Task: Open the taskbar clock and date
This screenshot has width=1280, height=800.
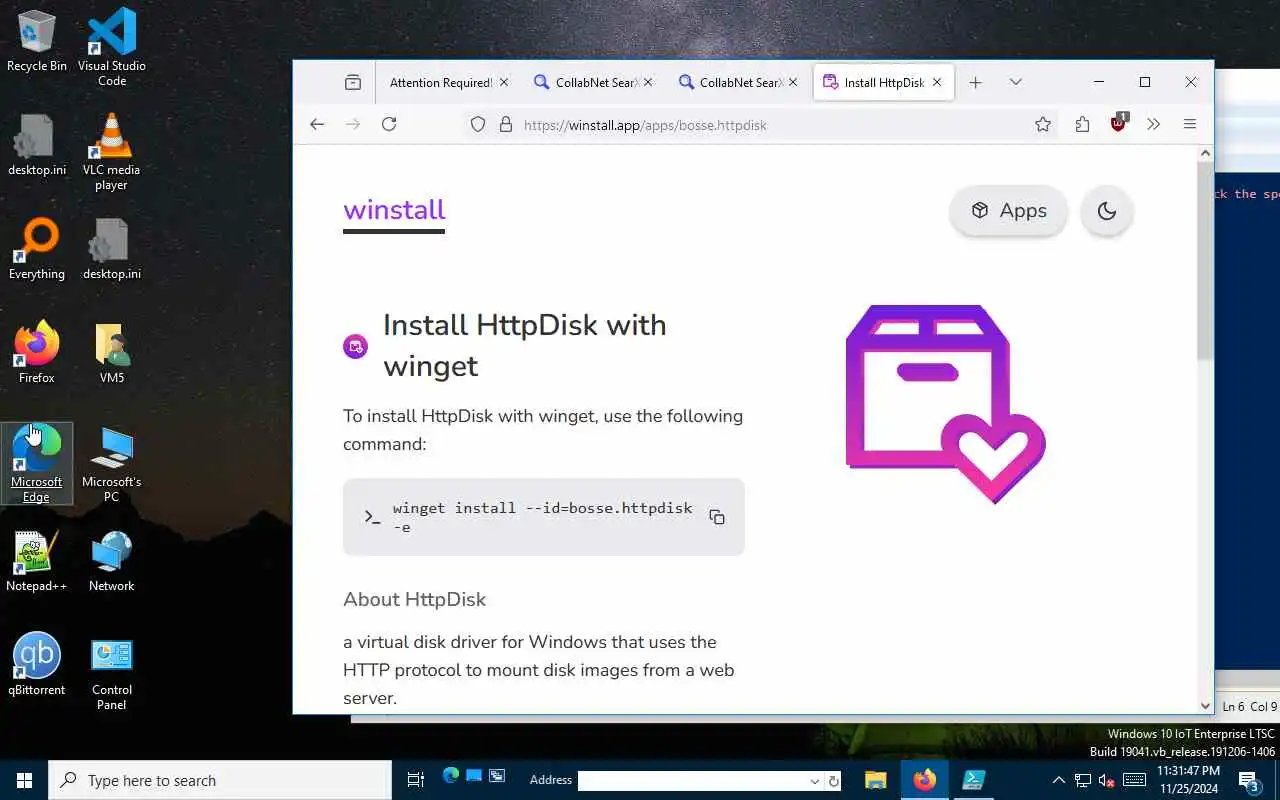Action: [1189, 780]
